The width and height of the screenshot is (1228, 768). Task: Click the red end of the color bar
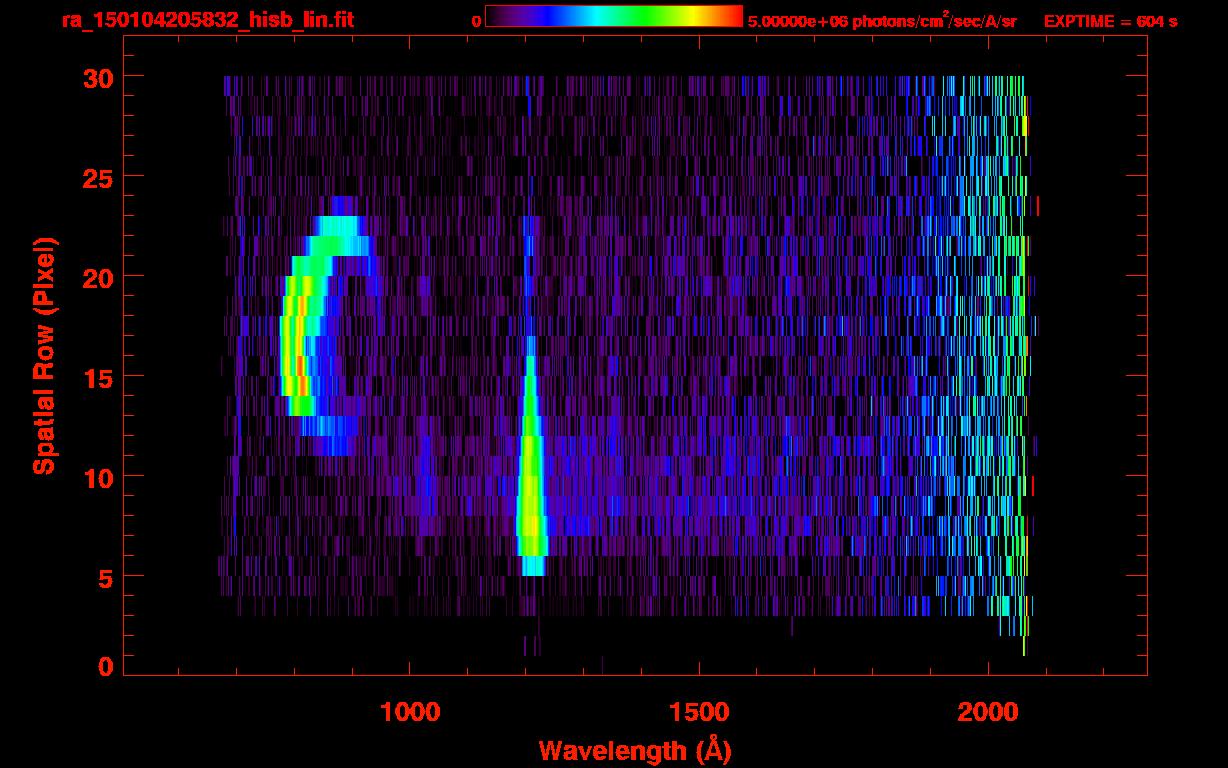(732, 16)
